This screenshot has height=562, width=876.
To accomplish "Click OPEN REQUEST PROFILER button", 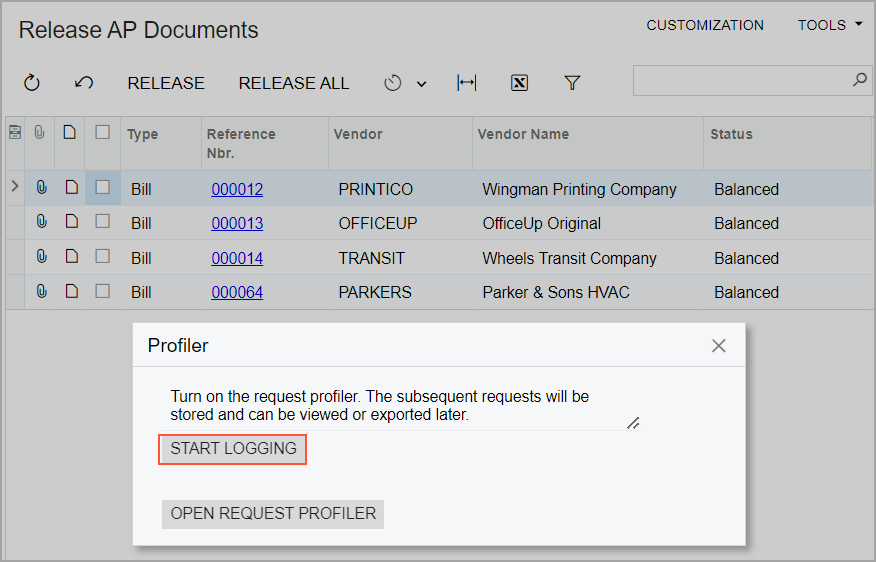I will [x=273, y=513].
